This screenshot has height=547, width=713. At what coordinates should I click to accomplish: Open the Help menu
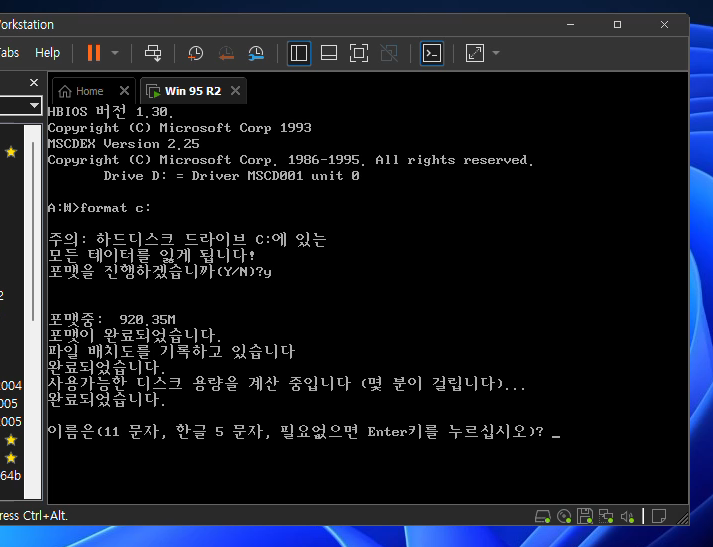click(47, 53)
